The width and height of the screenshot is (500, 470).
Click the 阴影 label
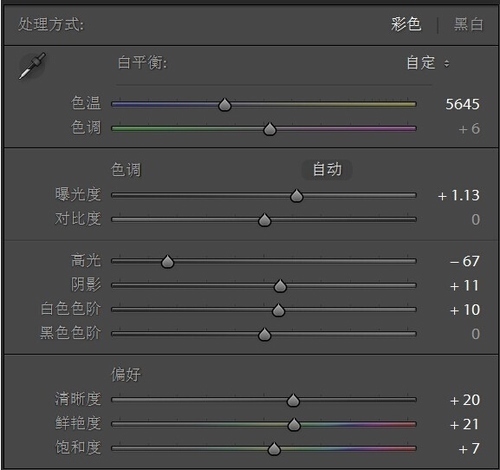[x=86, y=285]
